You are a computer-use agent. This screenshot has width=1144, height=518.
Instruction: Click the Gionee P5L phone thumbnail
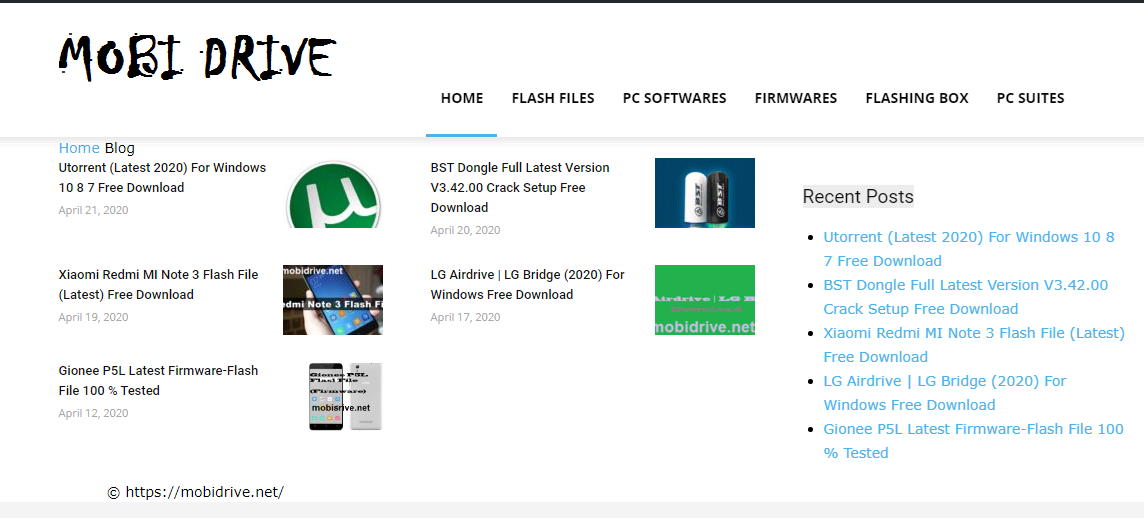346,396
